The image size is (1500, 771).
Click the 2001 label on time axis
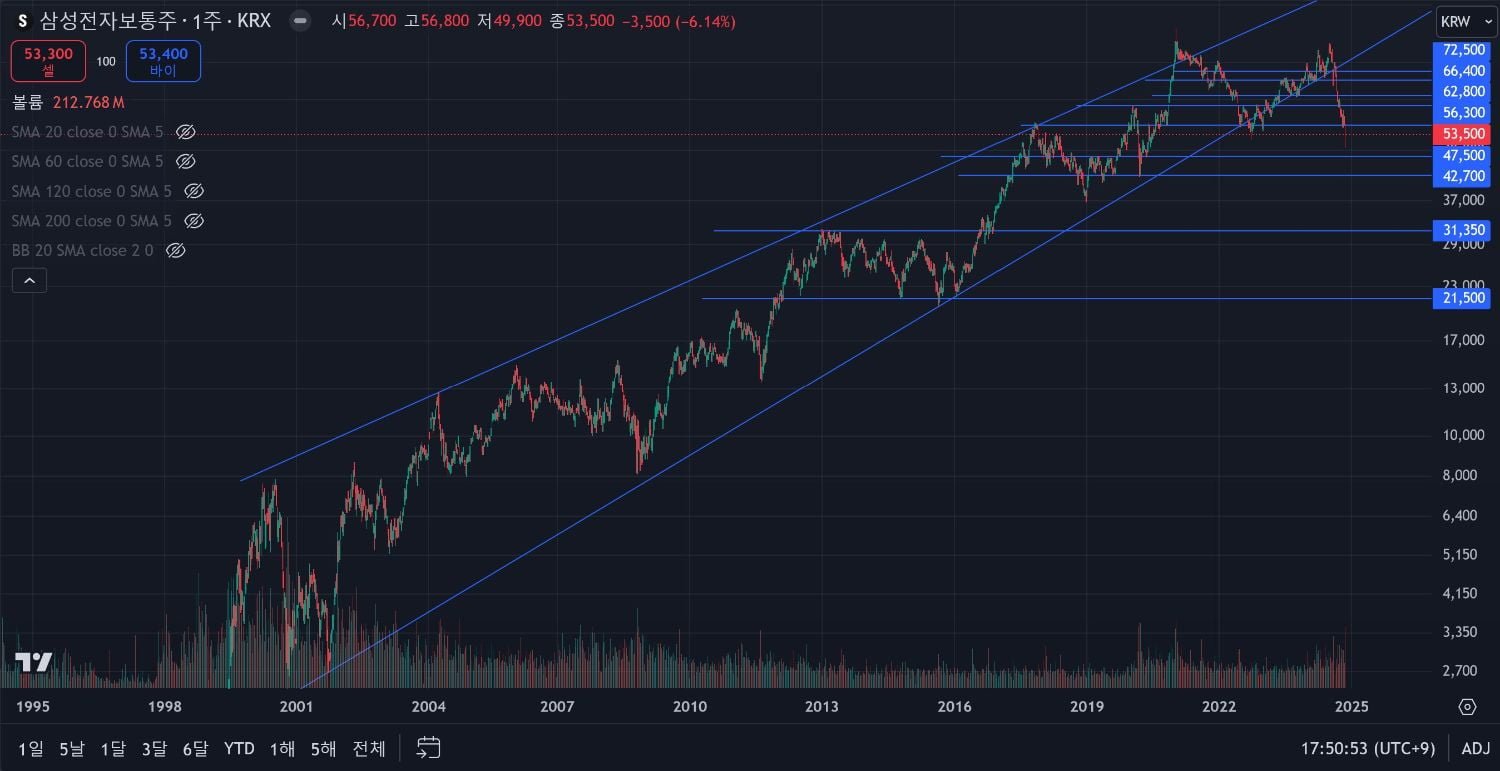(296, 707)
